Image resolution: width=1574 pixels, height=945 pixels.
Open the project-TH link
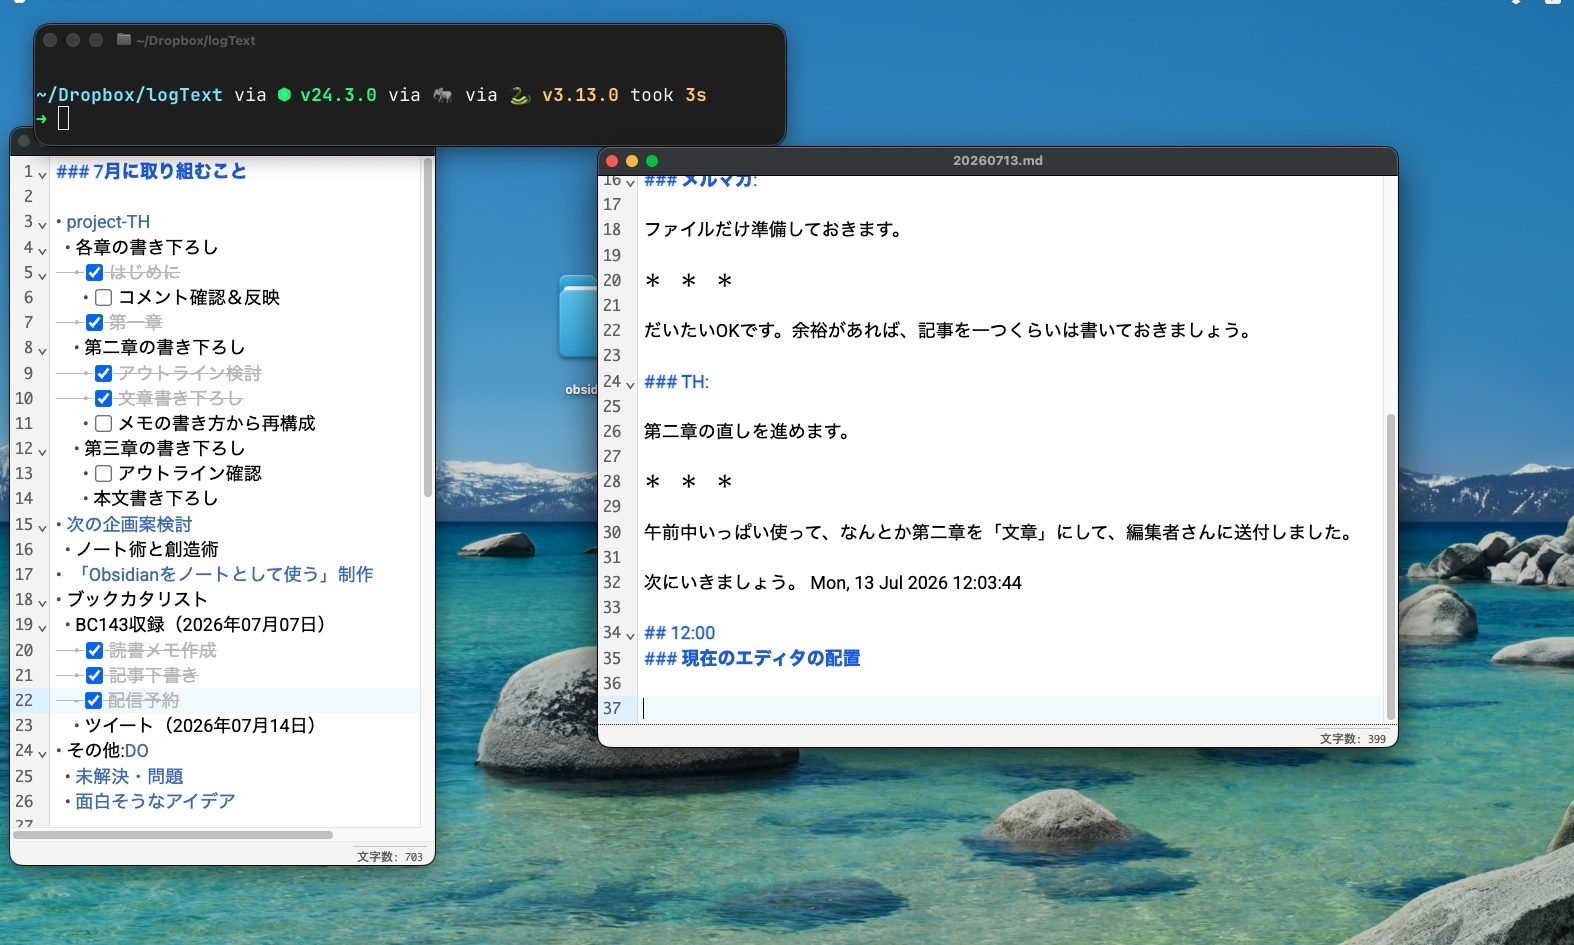pos(108,222)
